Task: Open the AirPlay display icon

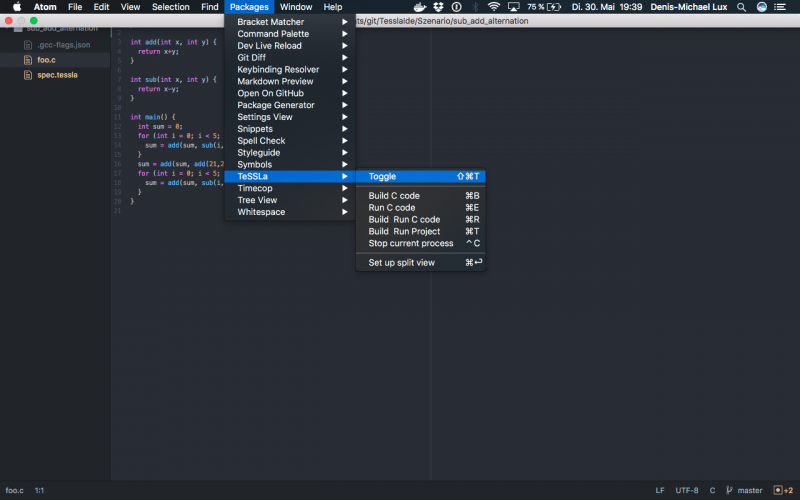Action: click(x=513, y=7)
